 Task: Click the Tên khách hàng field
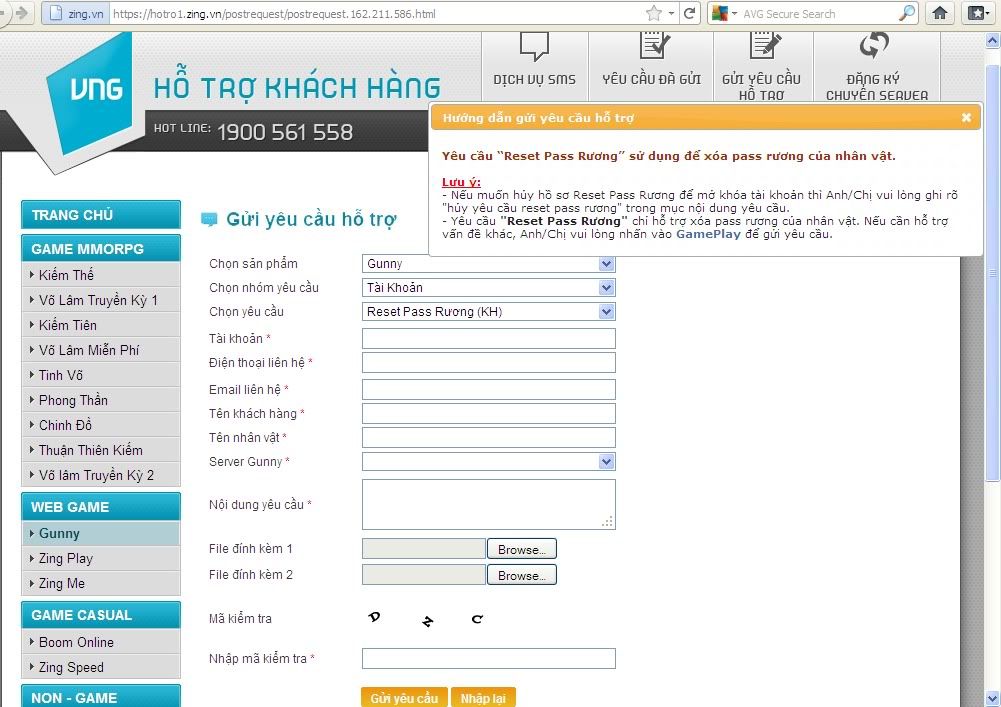coord(488,414)
